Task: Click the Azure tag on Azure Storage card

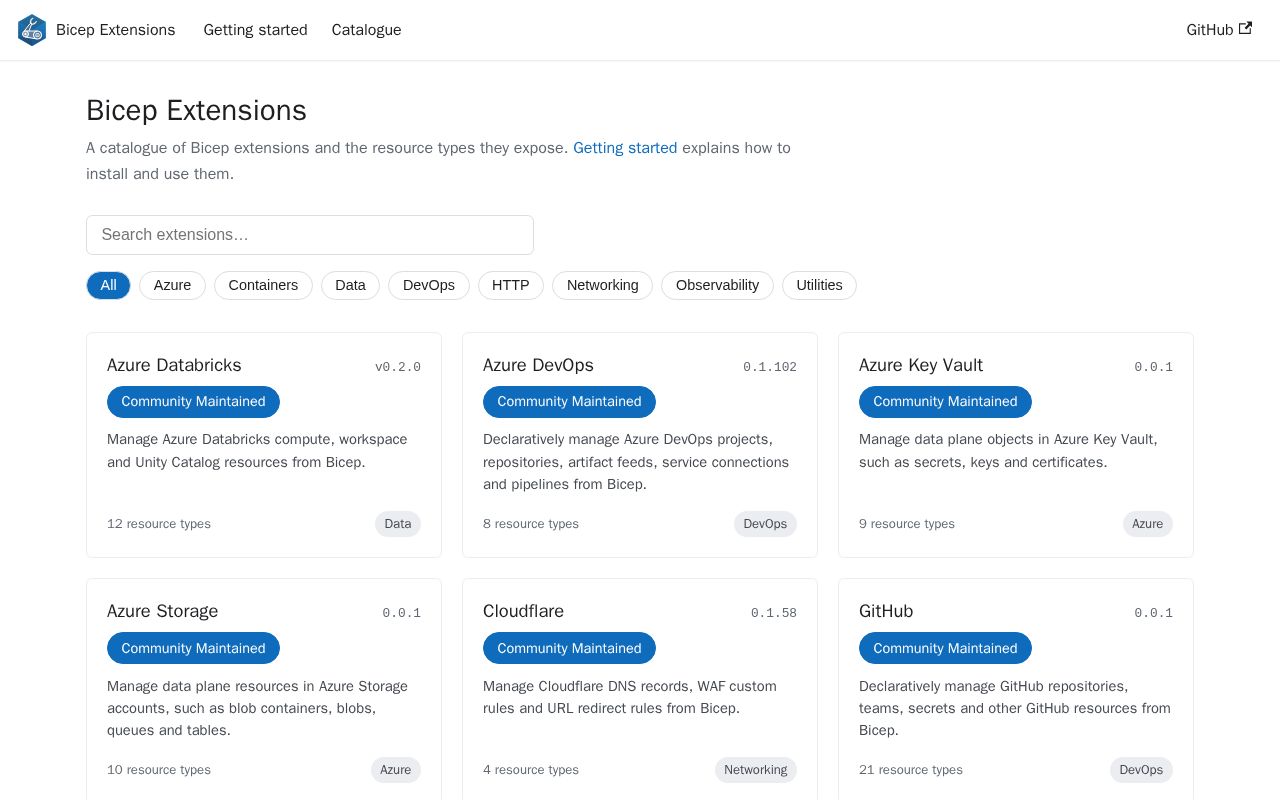Action: 396,770
